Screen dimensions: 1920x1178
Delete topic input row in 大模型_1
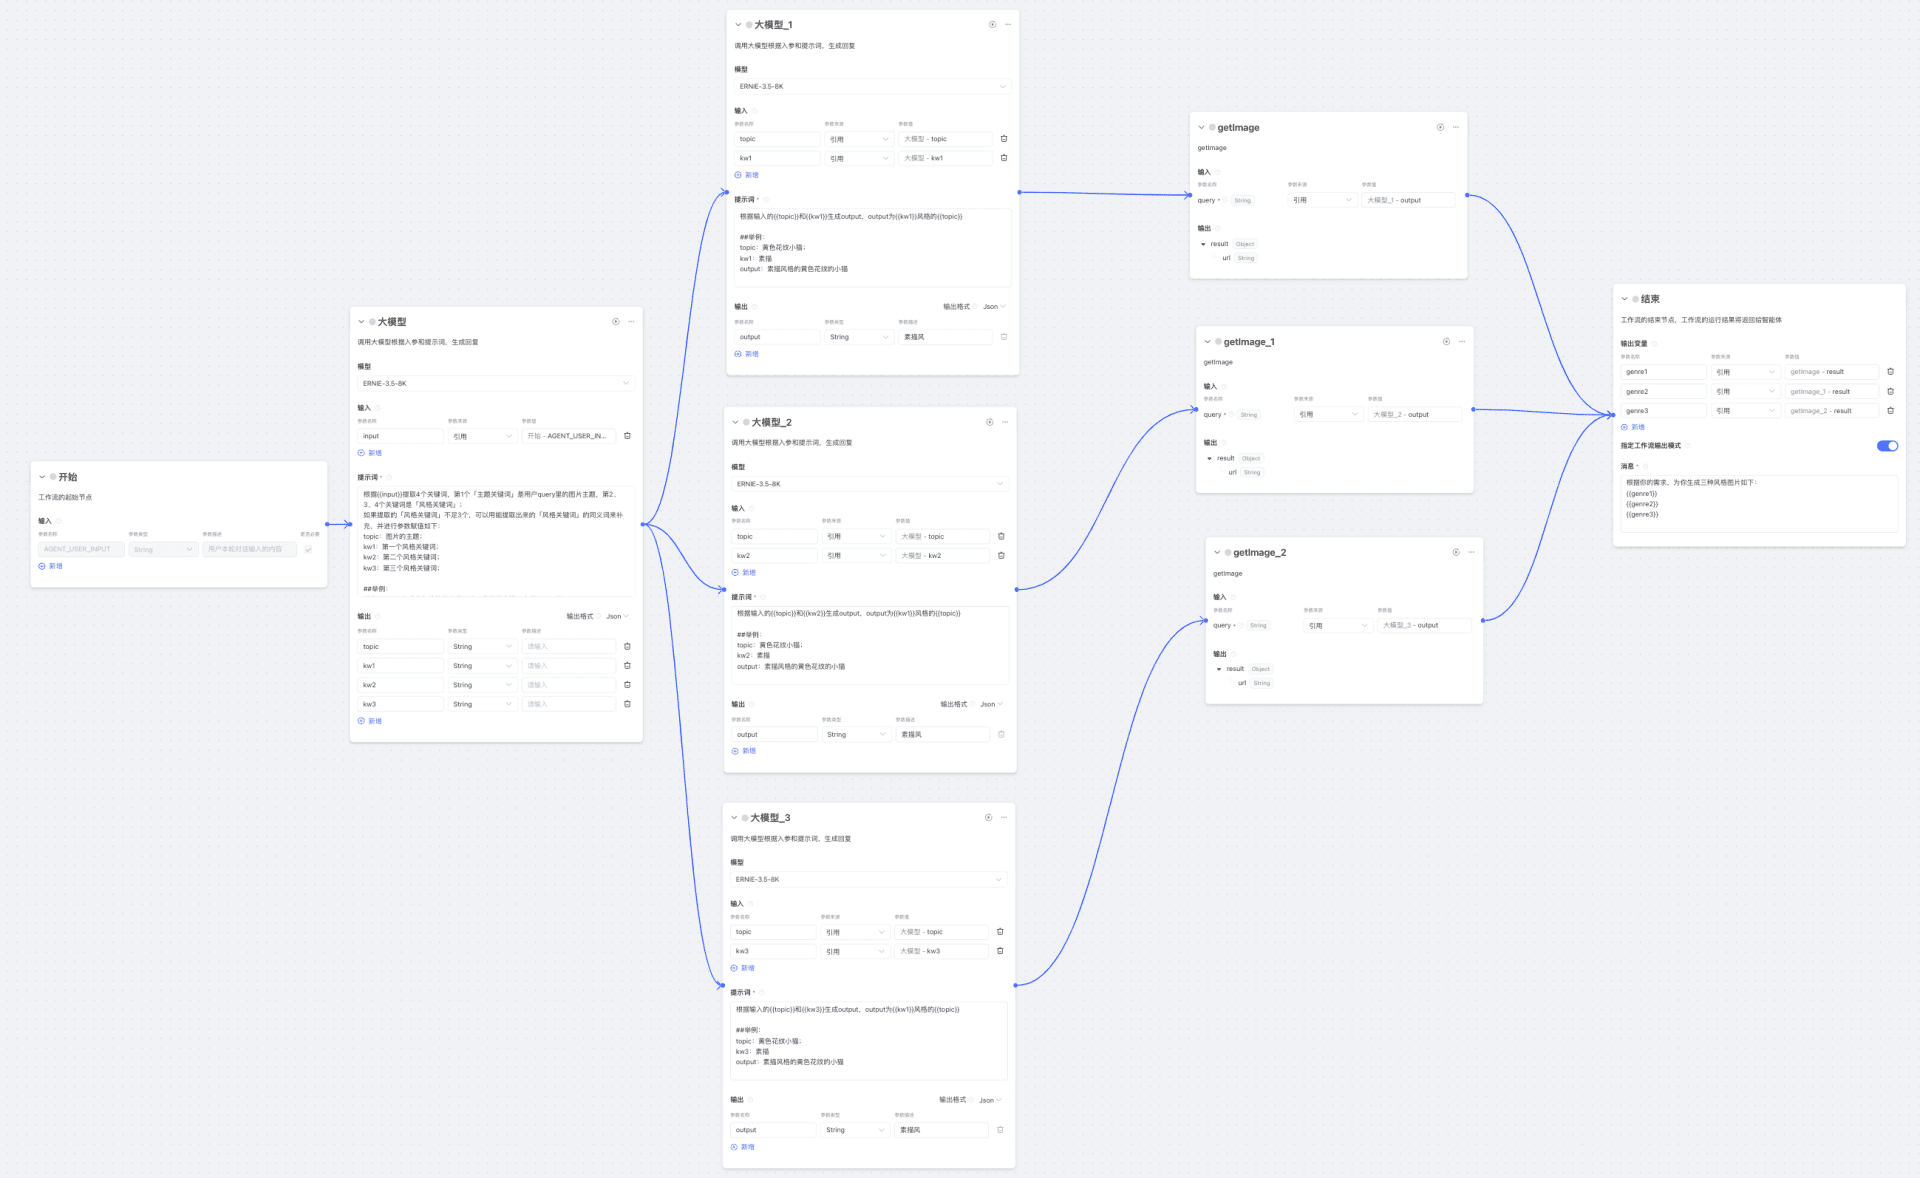point(1004,139)
